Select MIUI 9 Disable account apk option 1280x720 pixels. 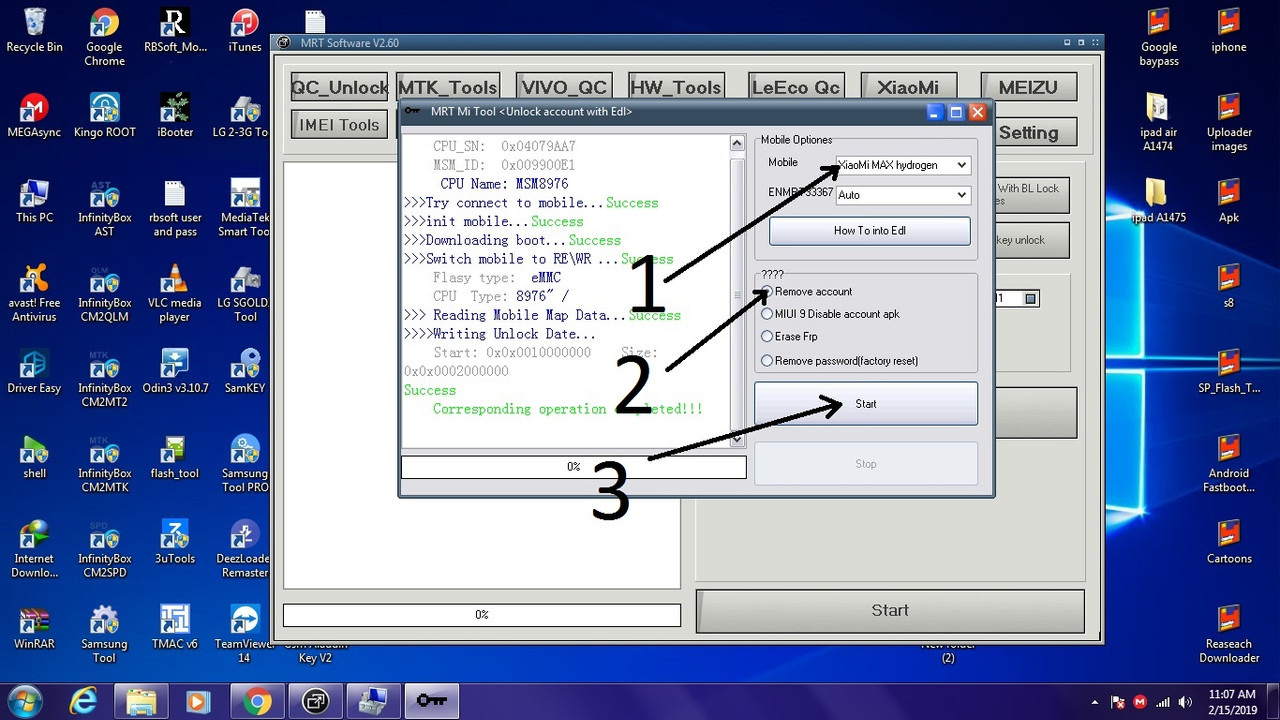pyautogui.click(x=830, y=314)
